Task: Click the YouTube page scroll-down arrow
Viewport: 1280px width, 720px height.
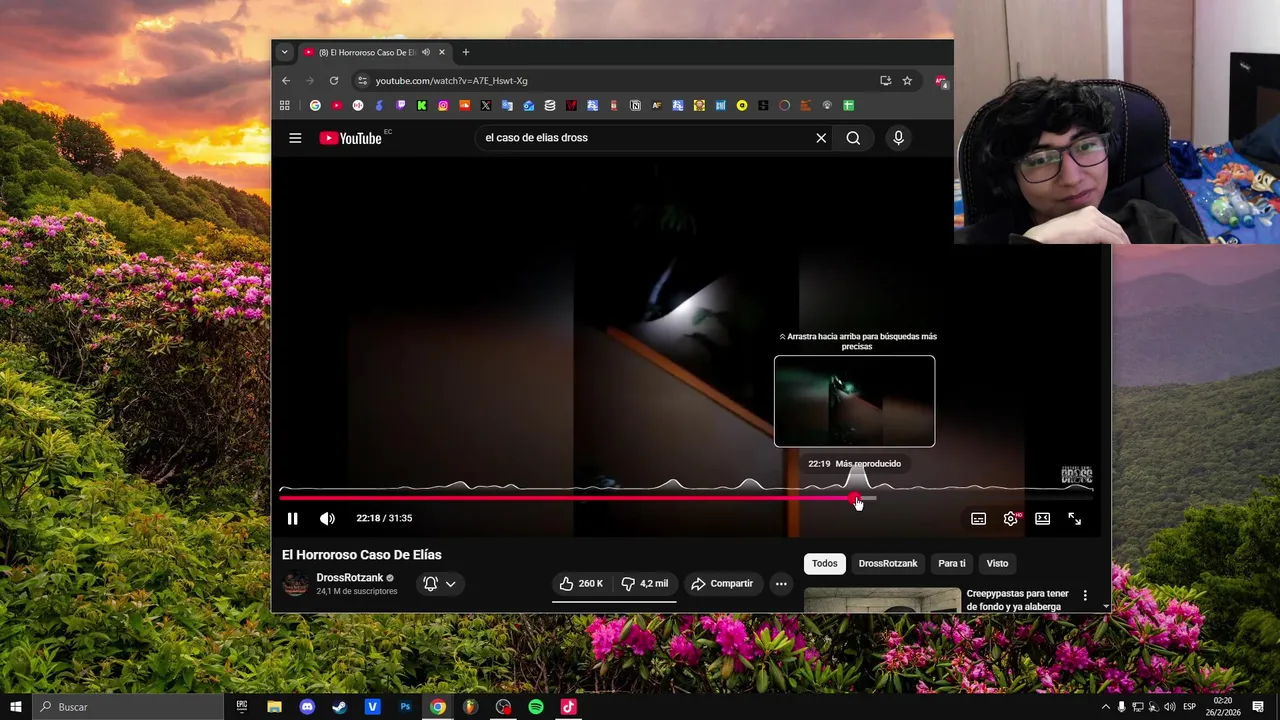Action: (x=1105, y=606)
